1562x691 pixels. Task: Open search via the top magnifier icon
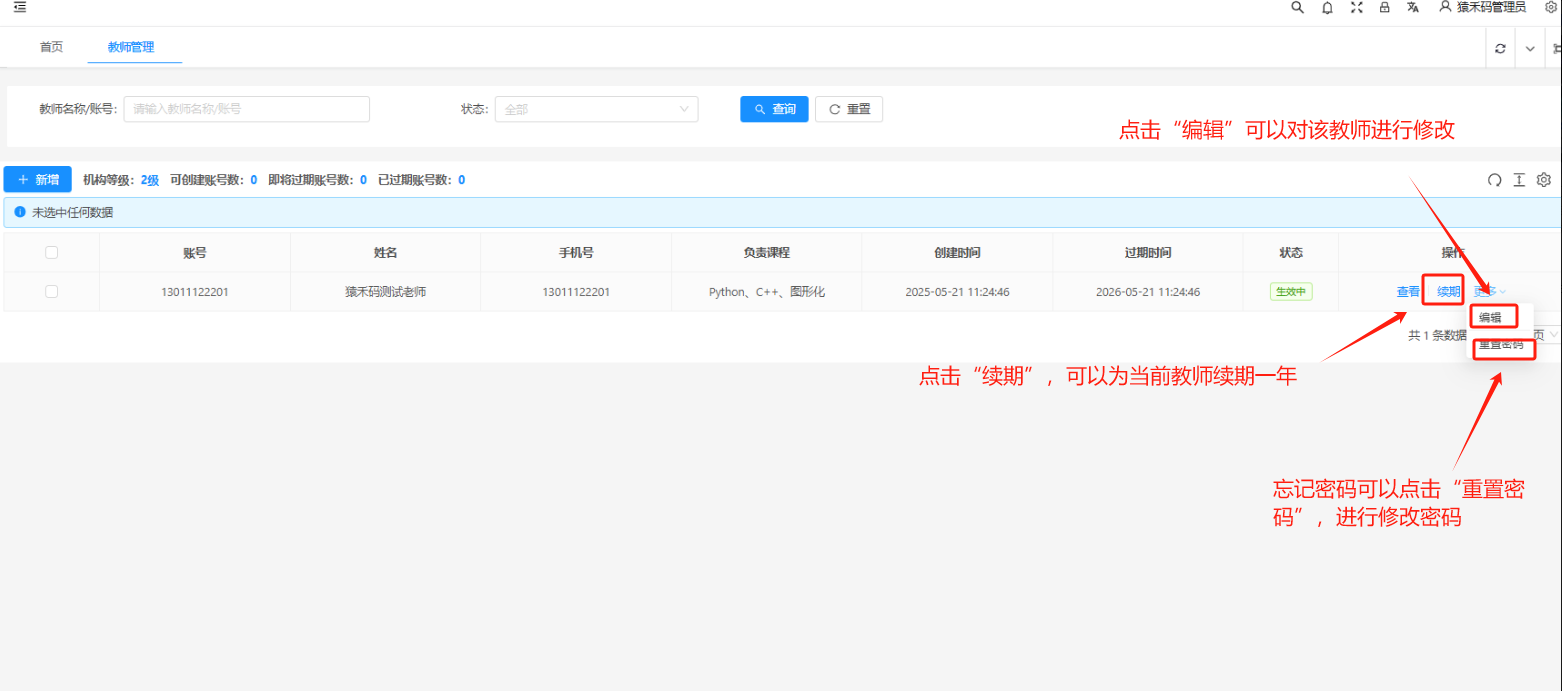[x=1297, y=7]
